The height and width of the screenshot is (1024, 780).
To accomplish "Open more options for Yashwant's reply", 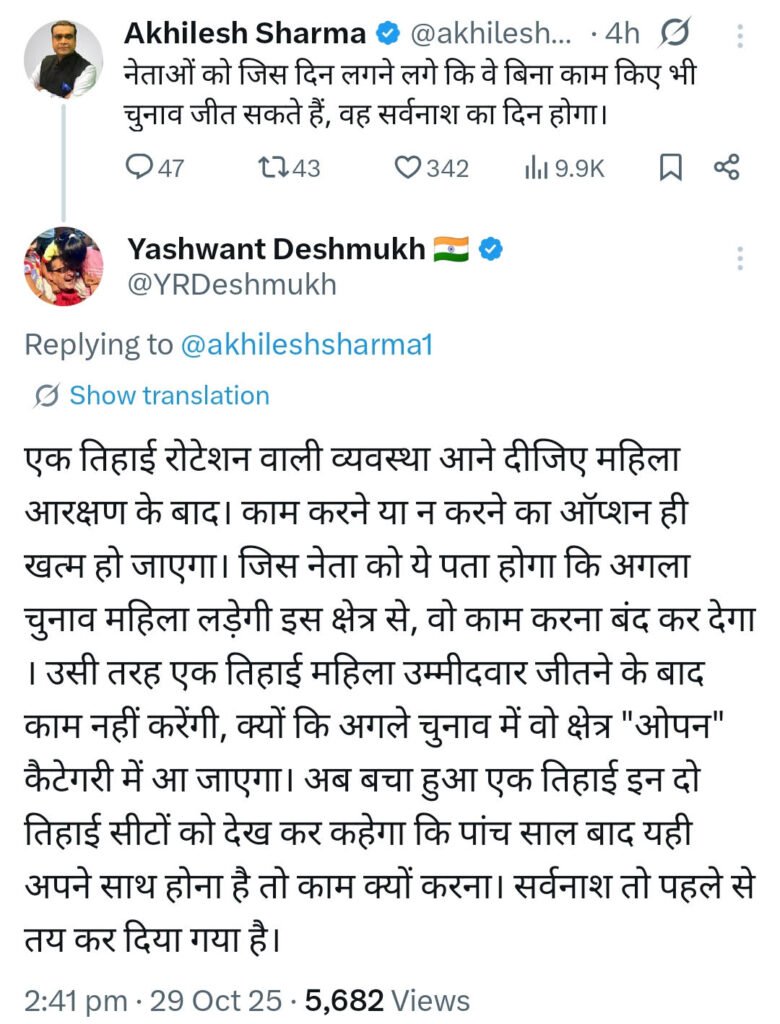I will [740, 259].
